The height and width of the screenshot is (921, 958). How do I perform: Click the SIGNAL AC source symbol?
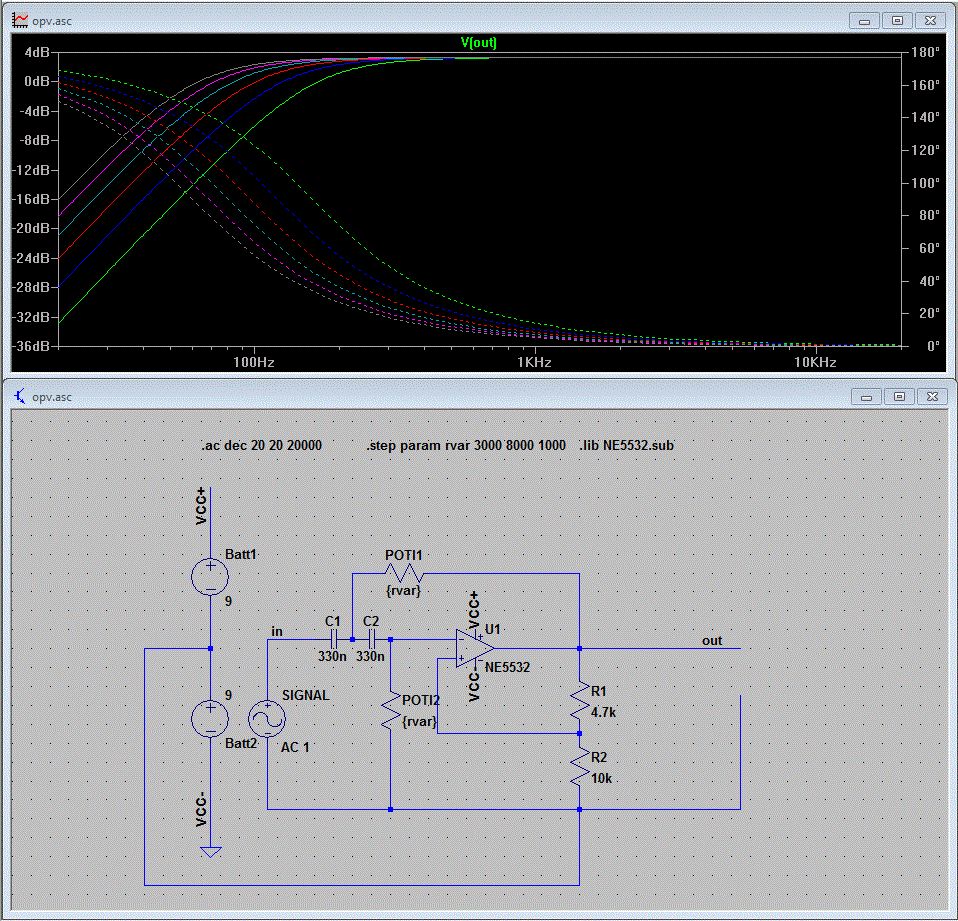pos(267,718)
